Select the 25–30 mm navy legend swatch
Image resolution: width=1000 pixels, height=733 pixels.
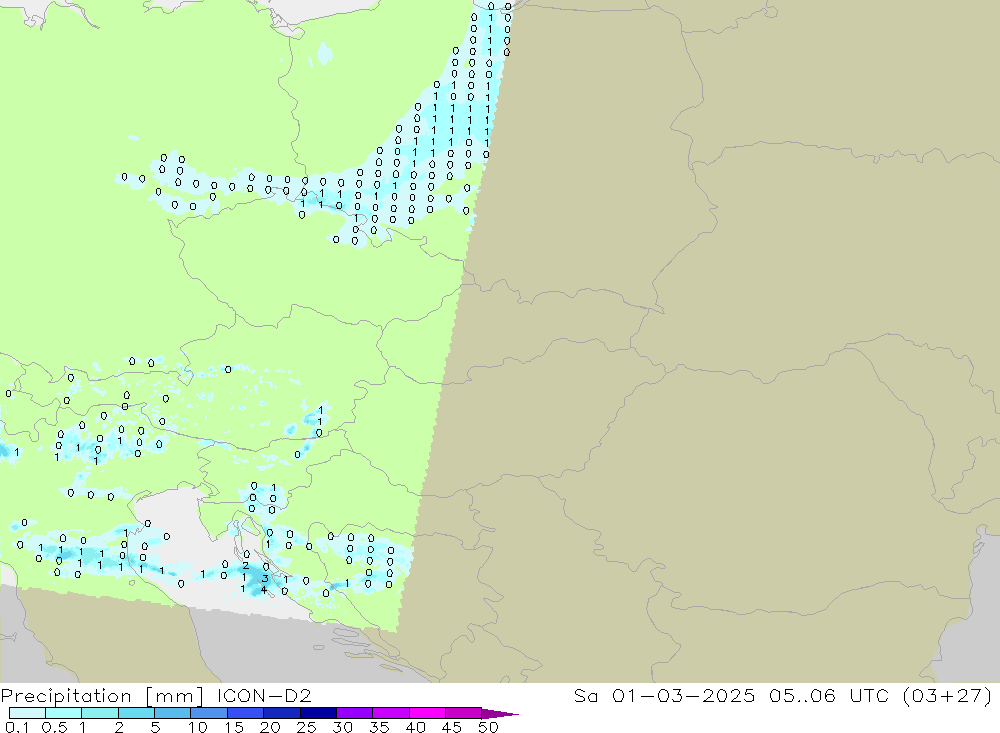[x=318, y=713]
